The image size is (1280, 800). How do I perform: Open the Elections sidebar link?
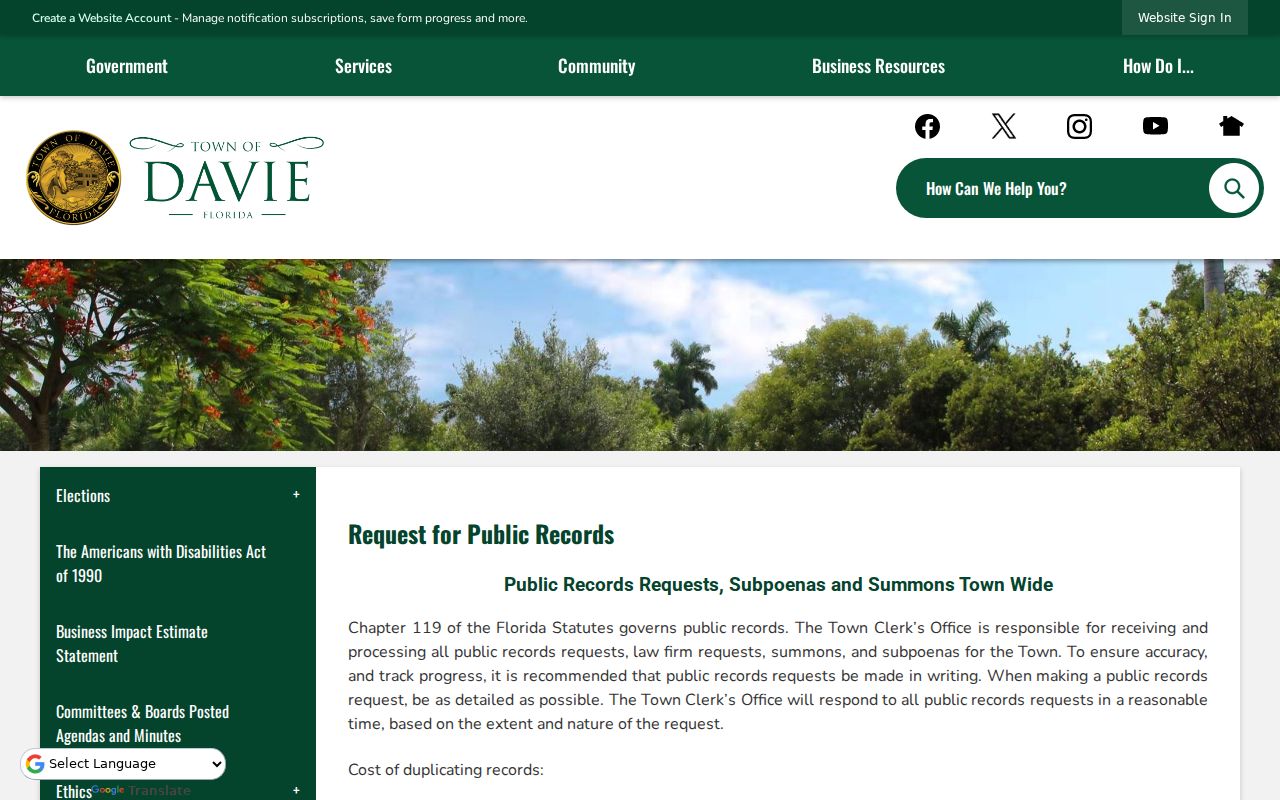pyautogui.click(x=83, y=495)
